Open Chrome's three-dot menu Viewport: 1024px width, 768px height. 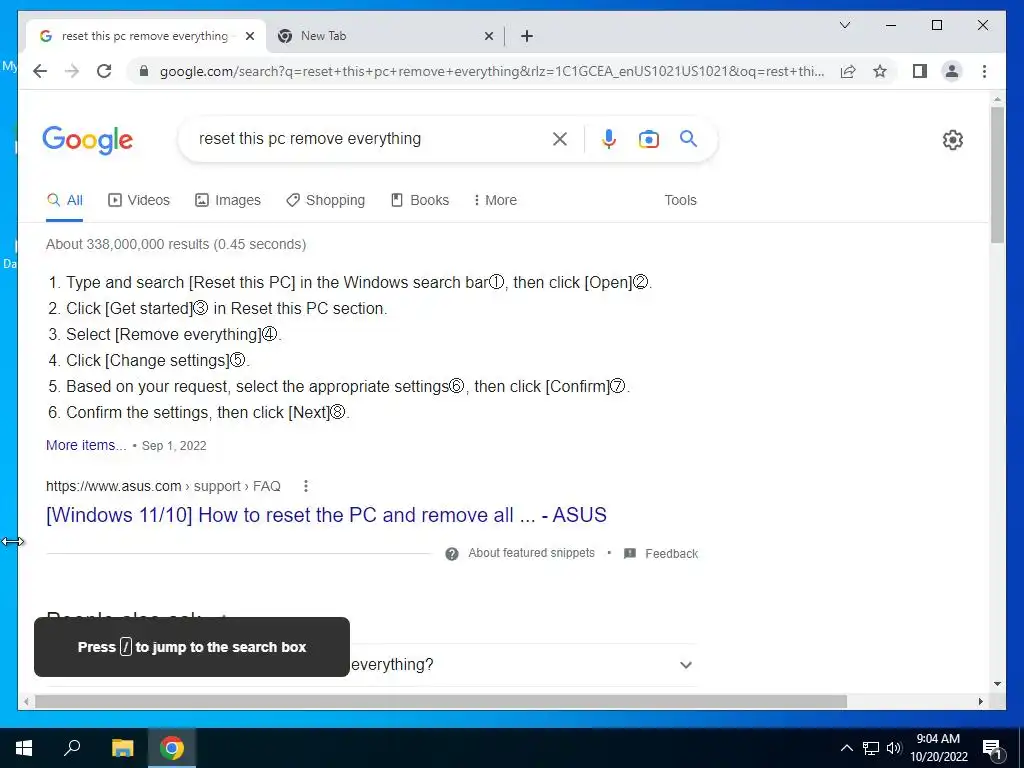(x=984, y=71)
